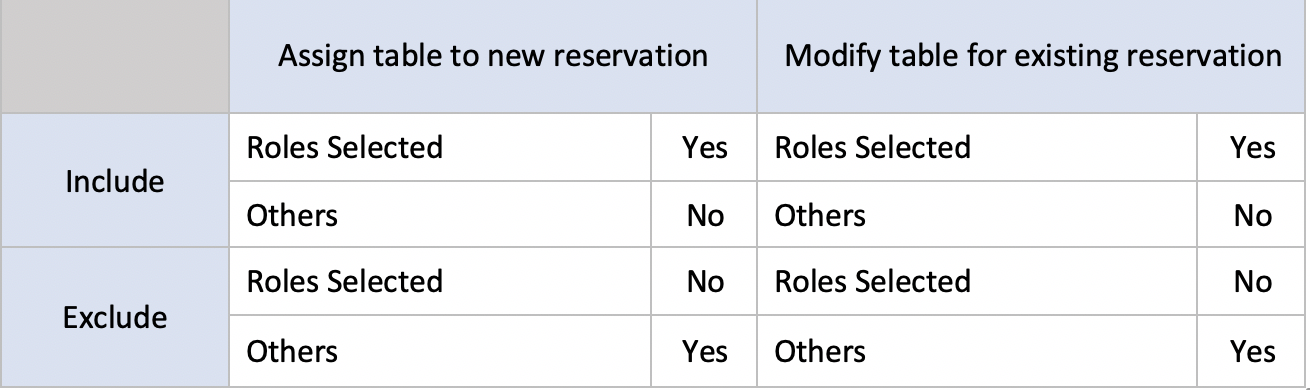The height and width of the screenshot is (390, 1310).
Task: Select the 'Modify table for existing reservation' header
Action: pyautogui.click(x=1033, y=55)
